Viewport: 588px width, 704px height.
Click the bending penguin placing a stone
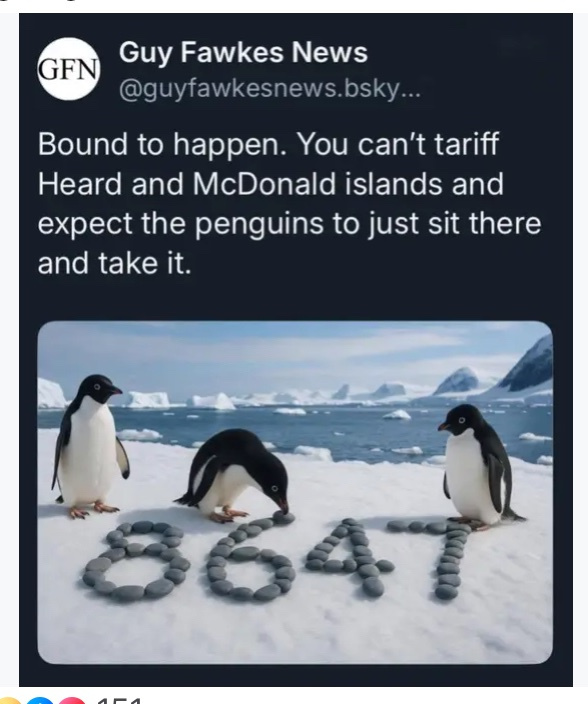[x=234, y=476]
